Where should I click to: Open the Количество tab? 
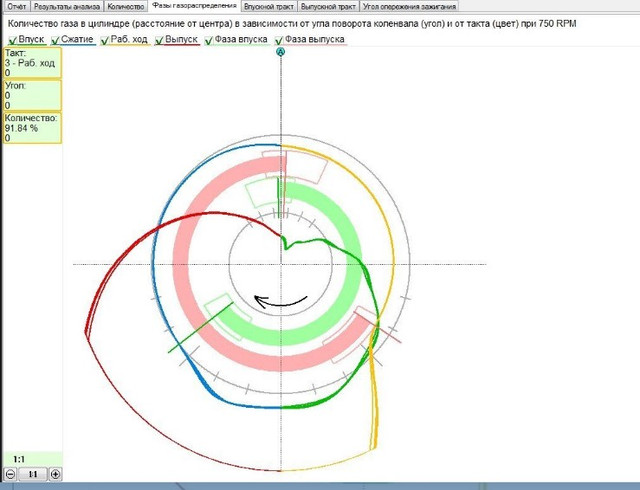[126, 6]
